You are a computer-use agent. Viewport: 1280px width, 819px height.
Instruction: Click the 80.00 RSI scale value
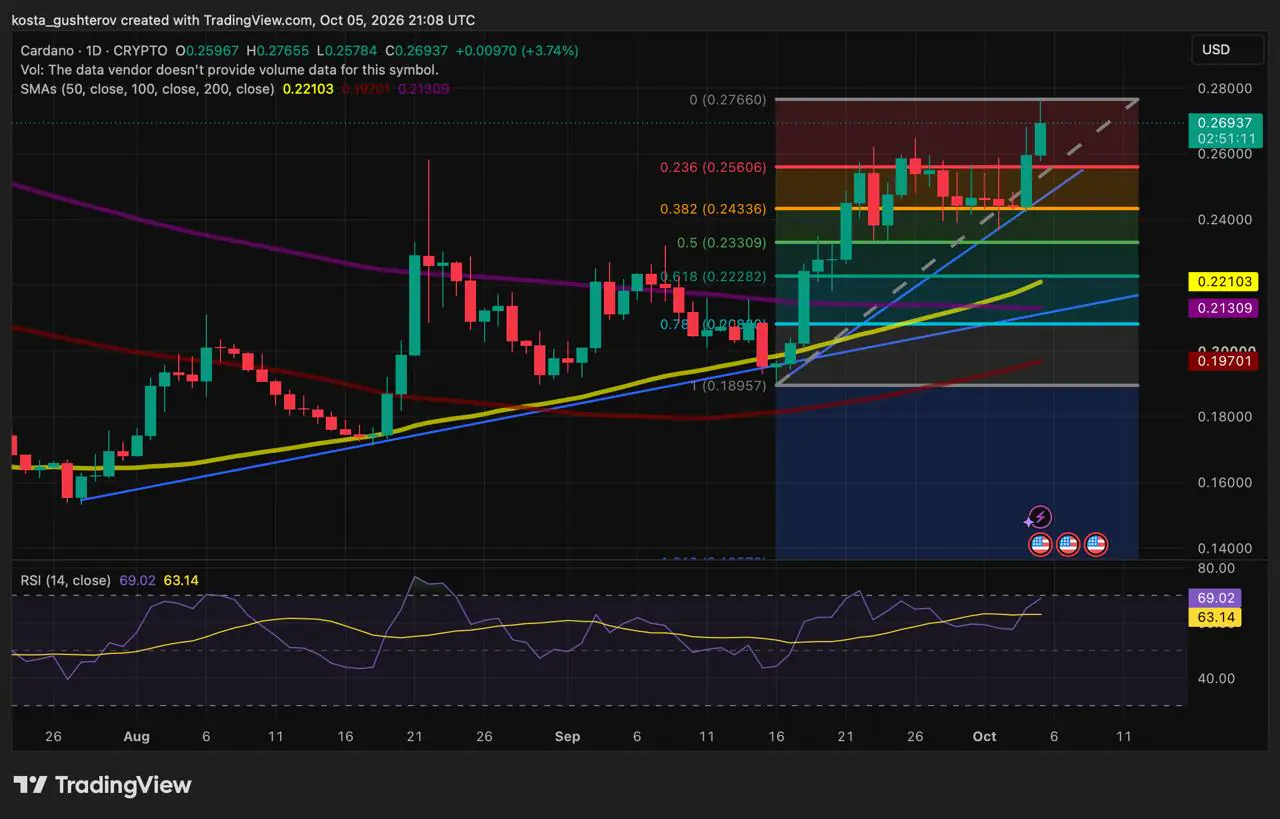[x=1215, y=568]
